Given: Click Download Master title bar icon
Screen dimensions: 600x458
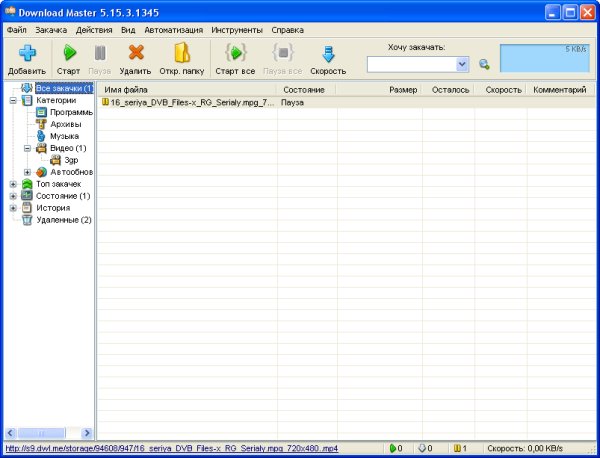Looking at the screenshot, I should pyautogui.click(x=10, y=11).
